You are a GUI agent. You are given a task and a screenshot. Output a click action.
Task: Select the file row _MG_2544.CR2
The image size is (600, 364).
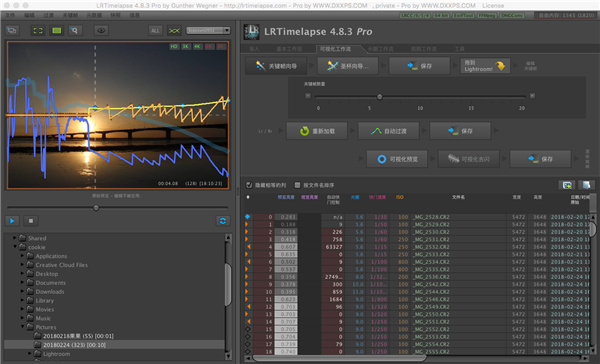(417, 292)
